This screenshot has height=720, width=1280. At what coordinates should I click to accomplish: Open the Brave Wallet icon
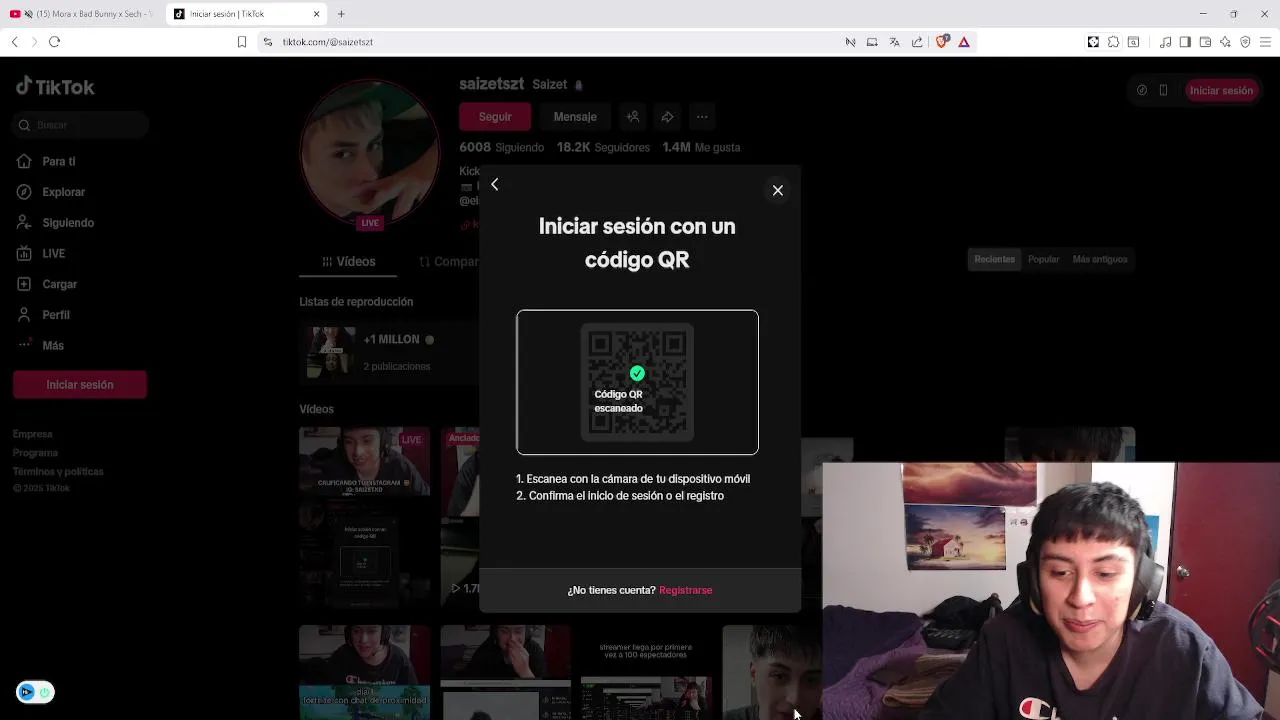point(1205,42)
